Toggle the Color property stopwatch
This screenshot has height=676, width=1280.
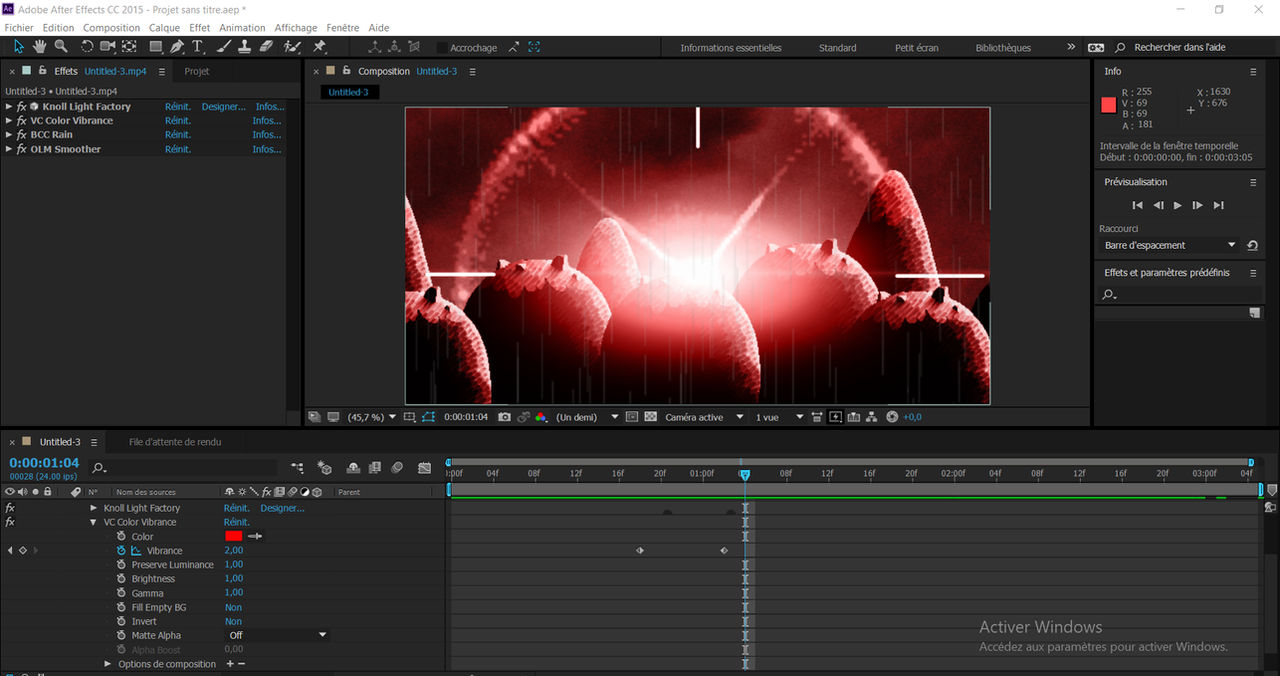tap(122, 536)
